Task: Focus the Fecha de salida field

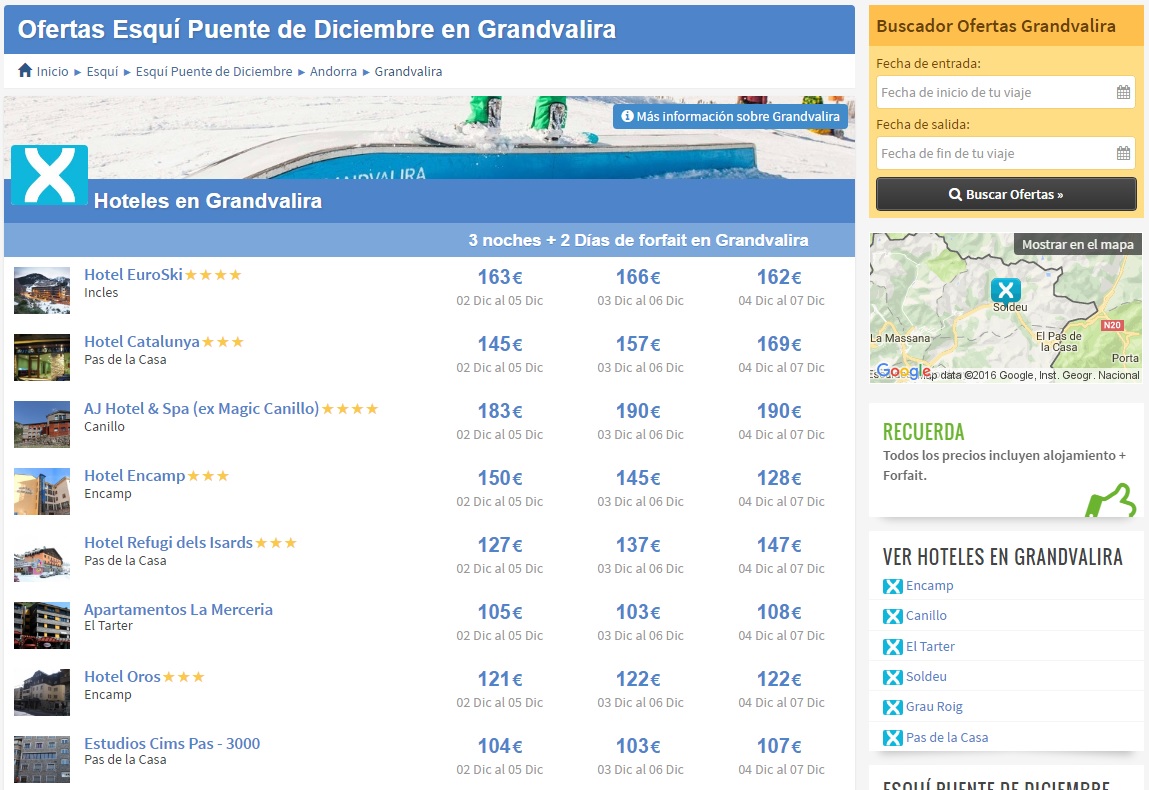Action: [x=1005, y=153]
